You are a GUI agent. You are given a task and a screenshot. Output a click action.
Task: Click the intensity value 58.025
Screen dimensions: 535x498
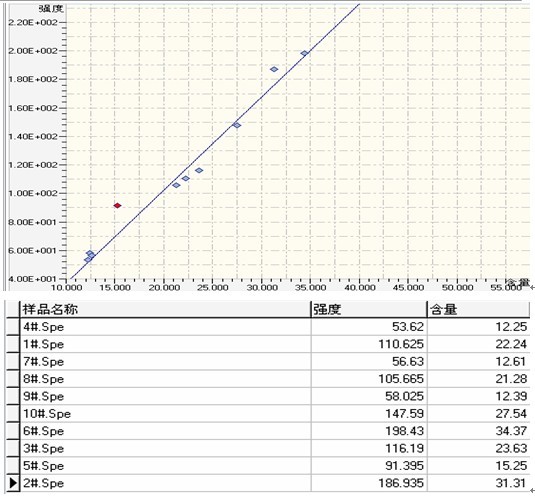(404, 396)
